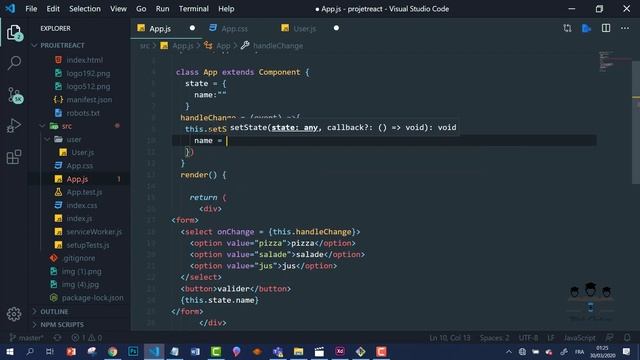Click Ln 10, Col 13 cursor position
This screenshot has width=640, height=360.
449,338
